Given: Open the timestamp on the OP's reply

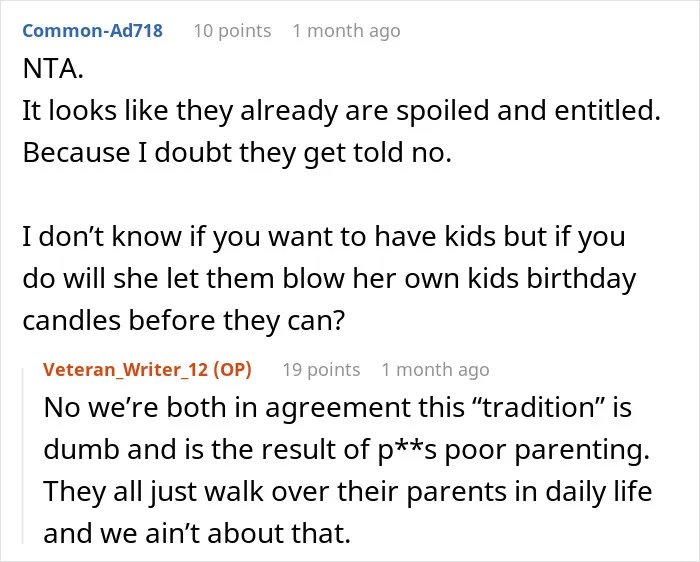Looking at the screenshot, I should click(x=435, y=370).
